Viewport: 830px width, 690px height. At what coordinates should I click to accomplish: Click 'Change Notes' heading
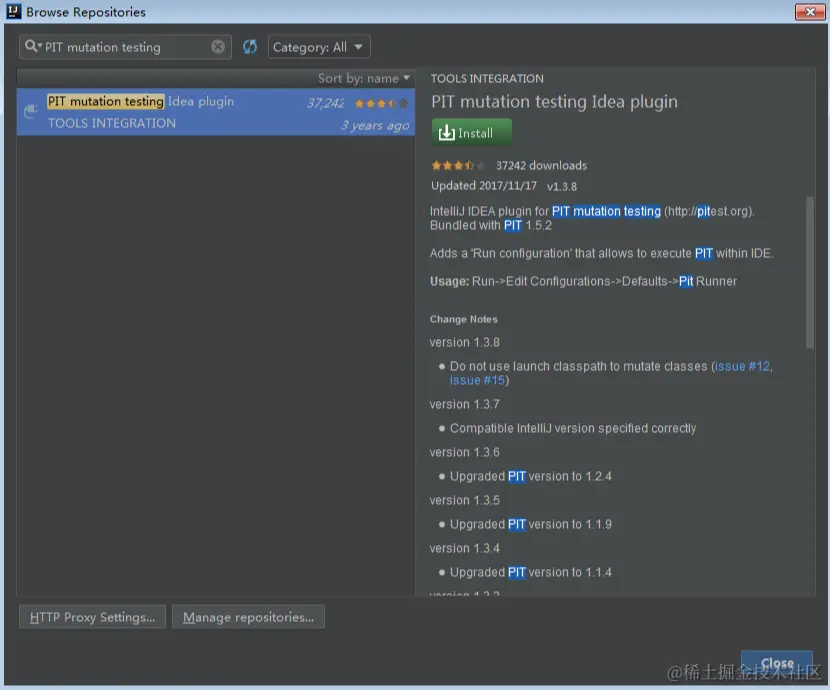tap(464, 319)
